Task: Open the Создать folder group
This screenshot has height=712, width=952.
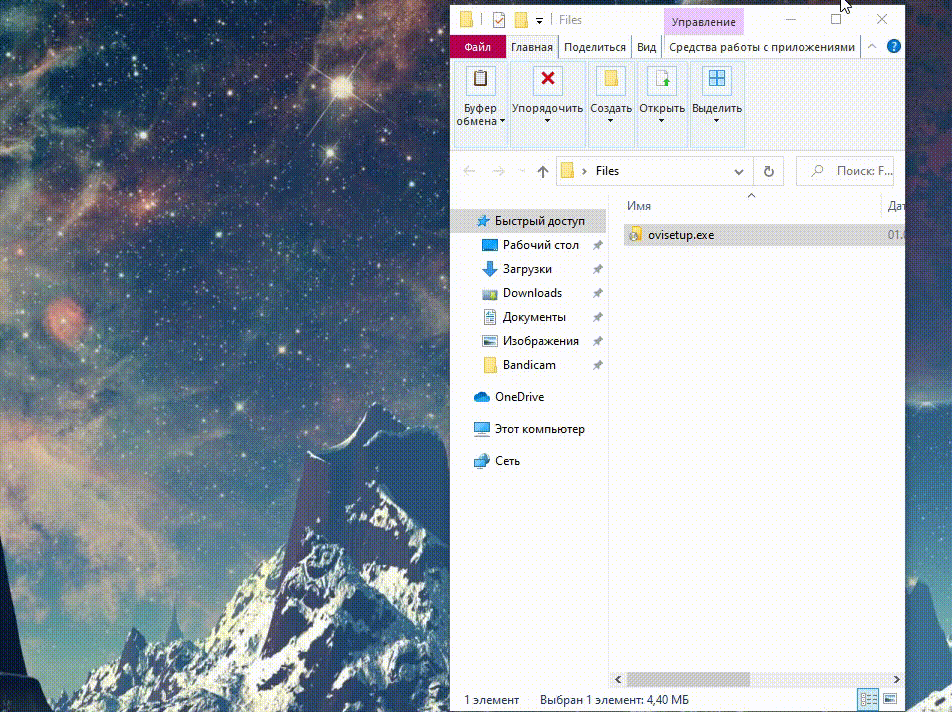Action: (x=610, y=100)
